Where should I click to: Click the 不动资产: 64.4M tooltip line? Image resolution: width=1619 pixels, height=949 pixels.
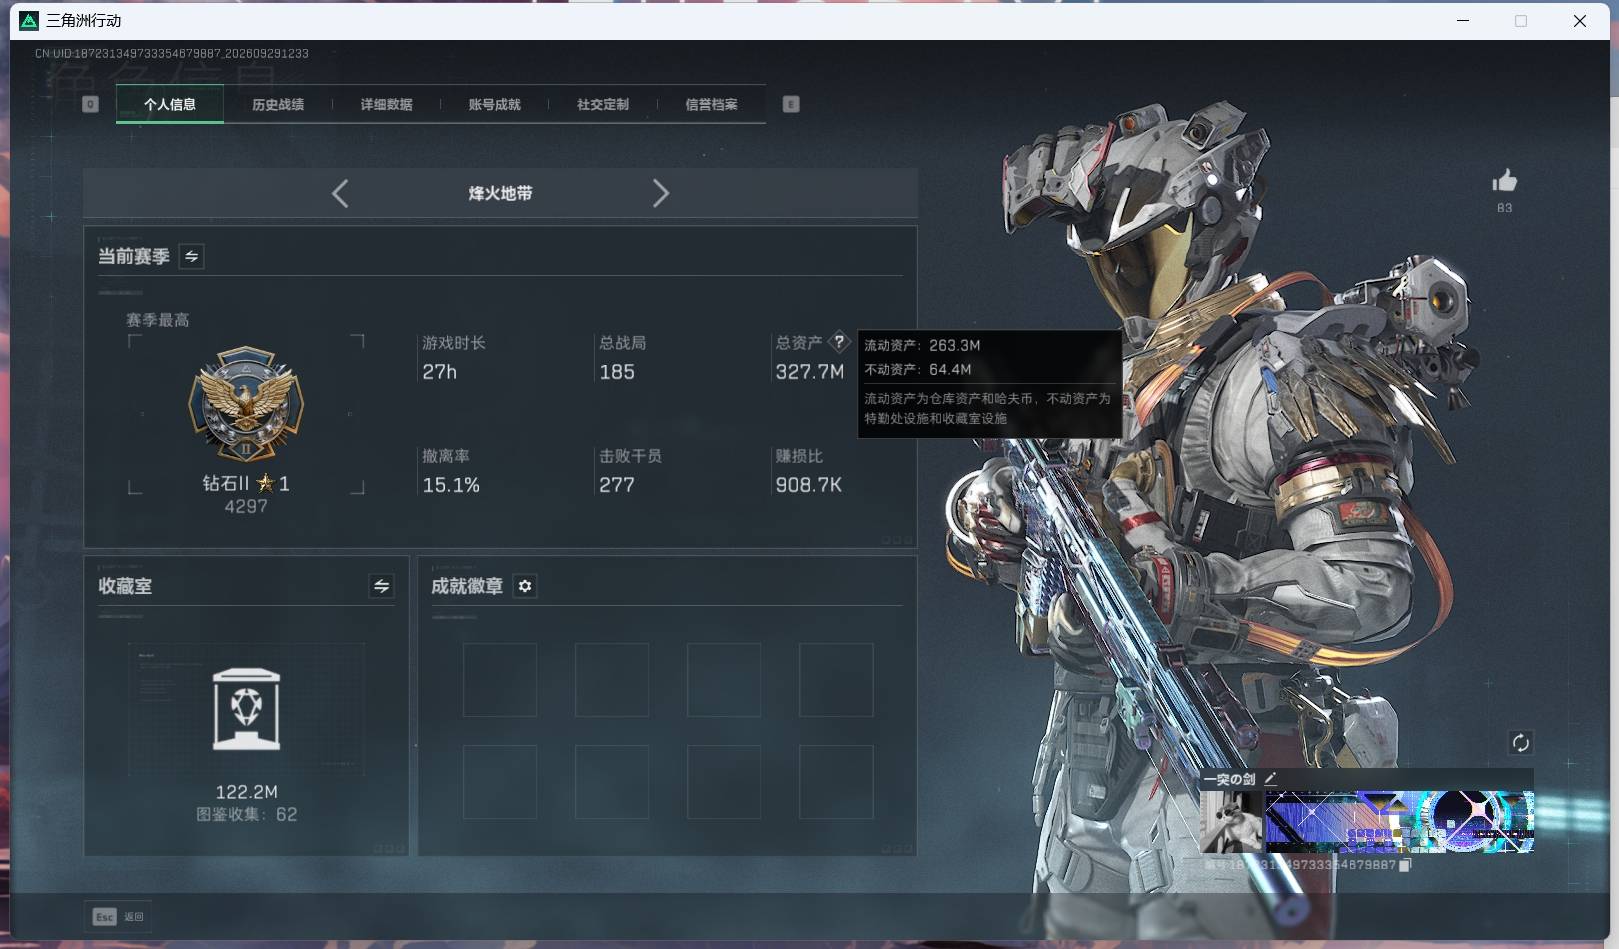918,369
